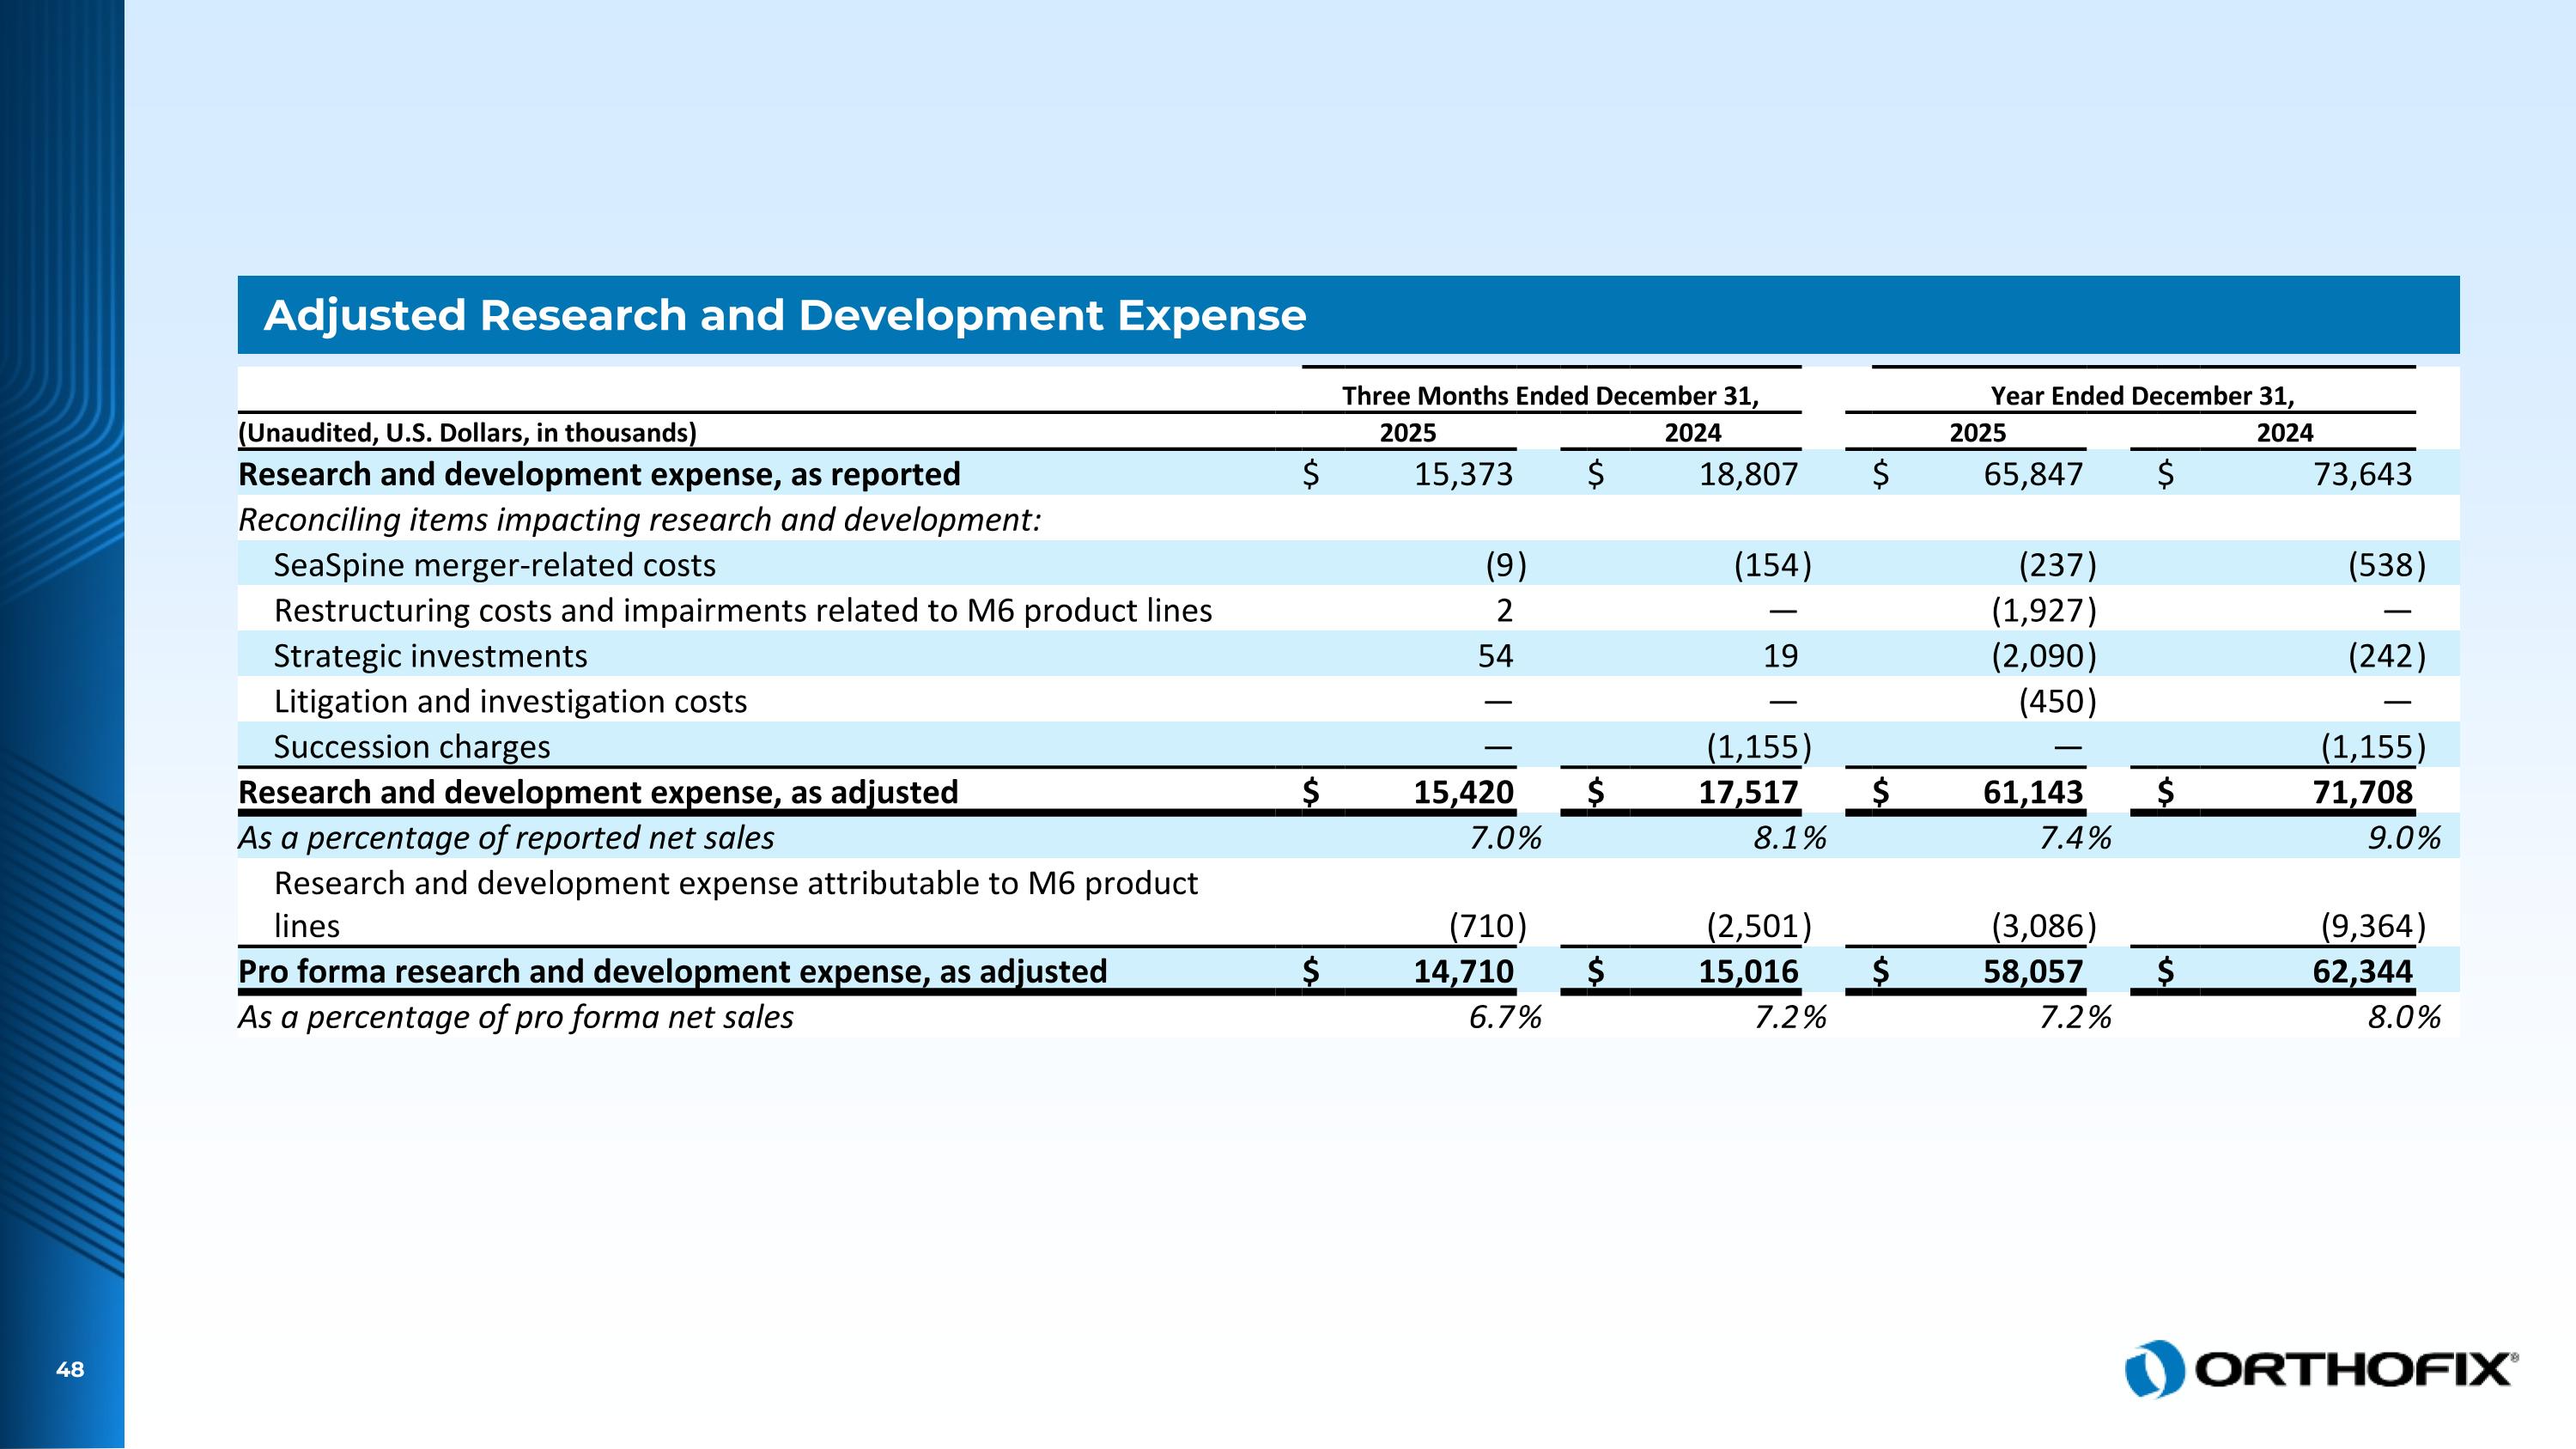This screenshot has width=2576, height=1449.
Task: Click the Litigation and investigation costs label
Action: (x=510, y=702)
